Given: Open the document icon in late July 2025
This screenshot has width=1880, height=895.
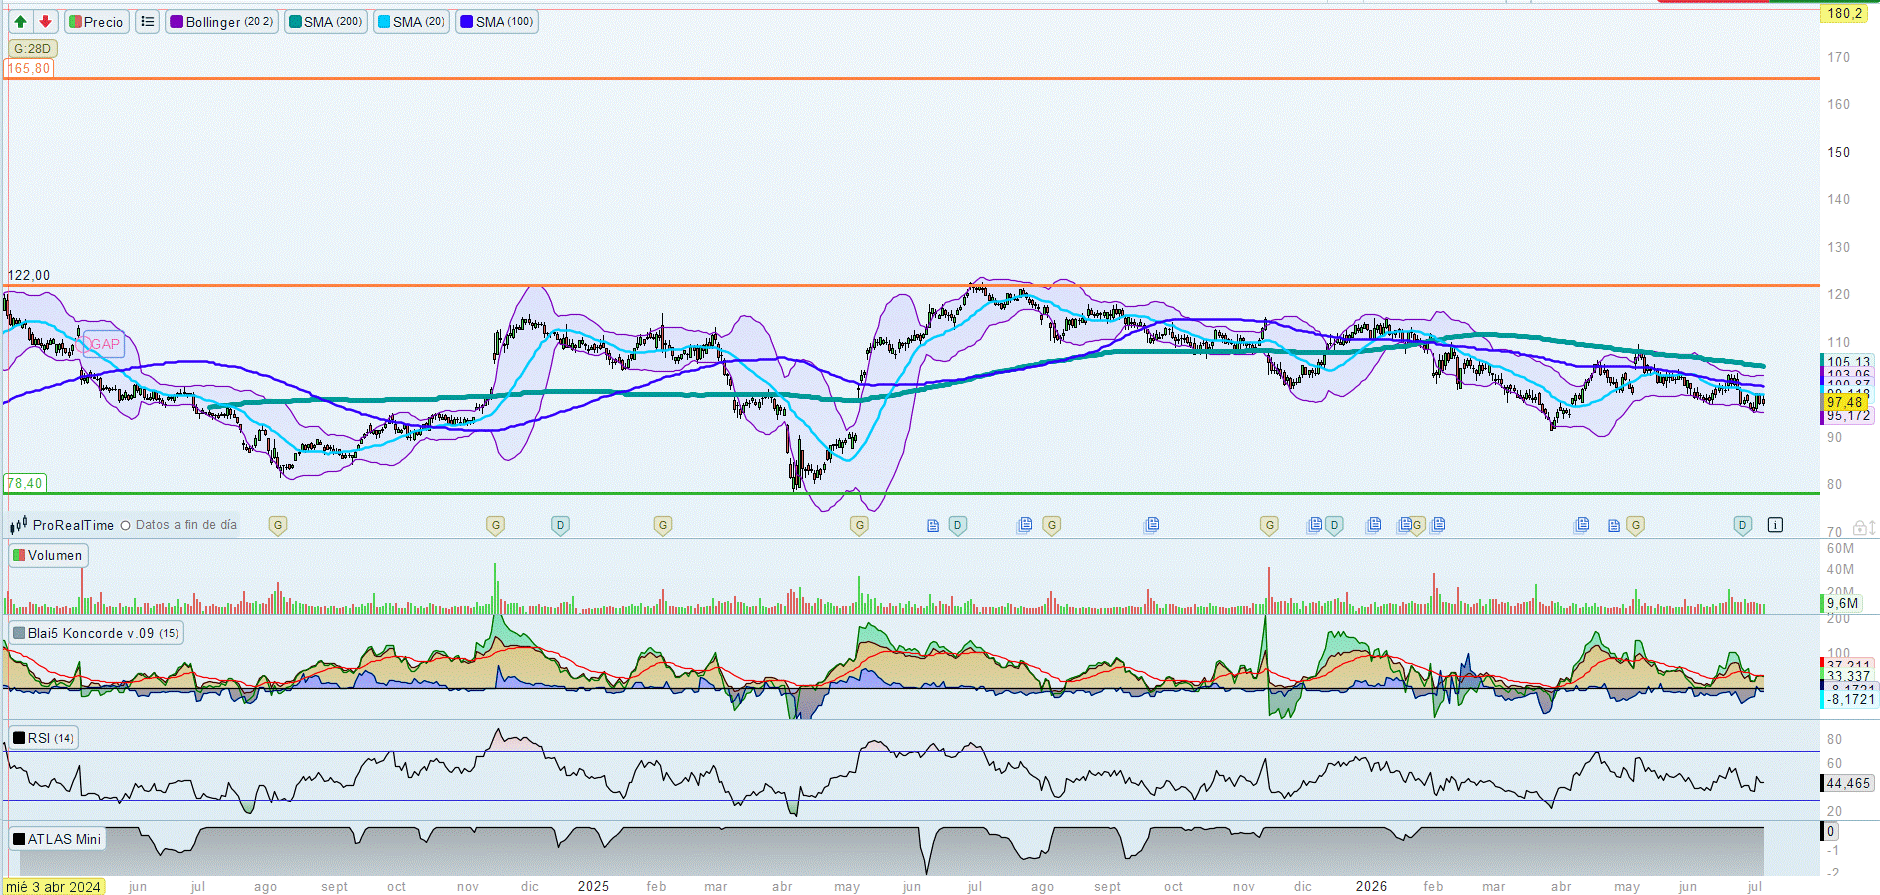Looking at the screenshot, I should pyautogui.click(x=1025, y=524).
